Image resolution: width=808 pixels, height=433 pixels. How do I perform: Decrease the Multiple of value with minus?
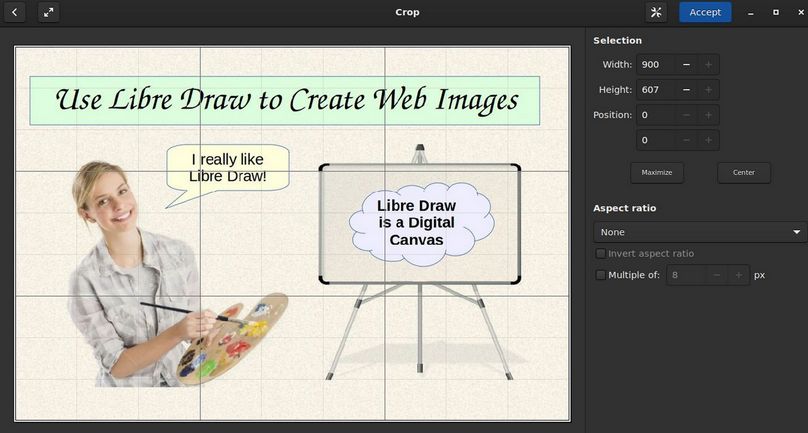(717, 275)
